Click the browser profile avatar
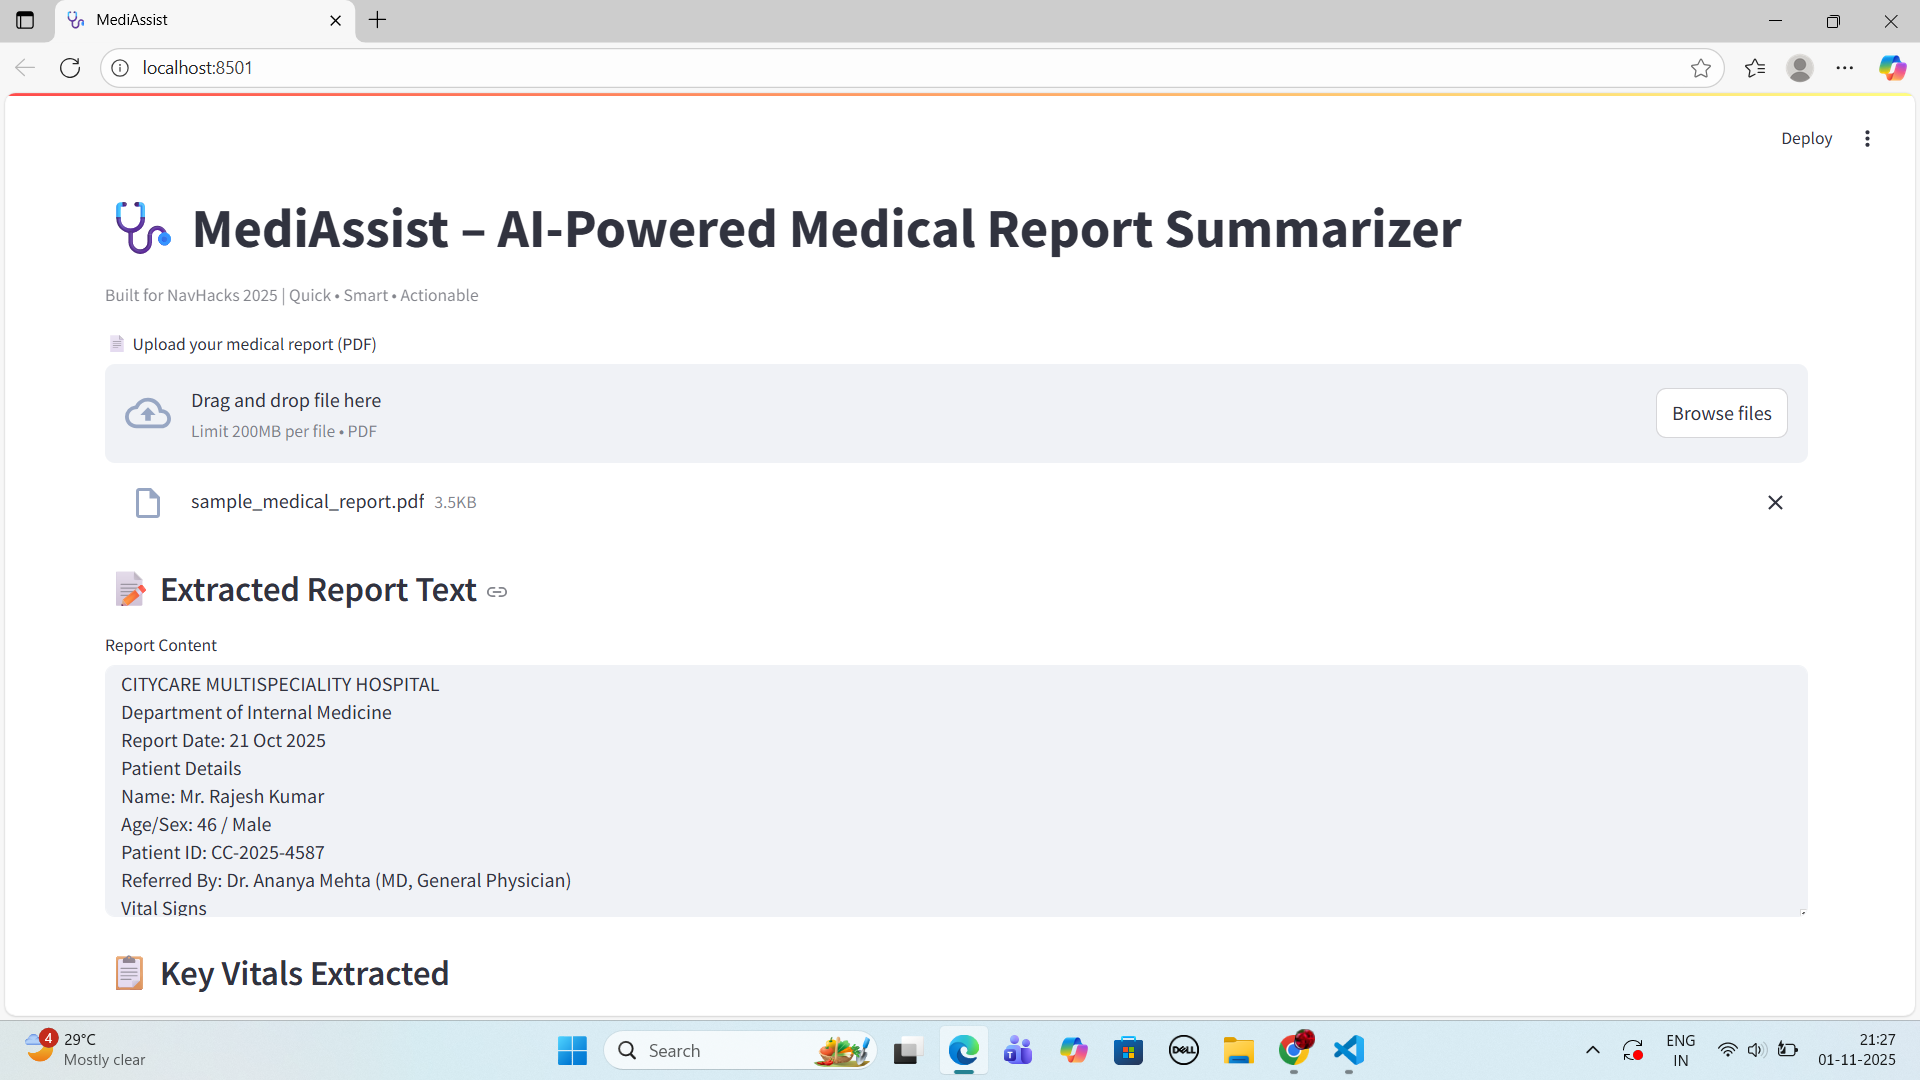 tap(1799, 68)
